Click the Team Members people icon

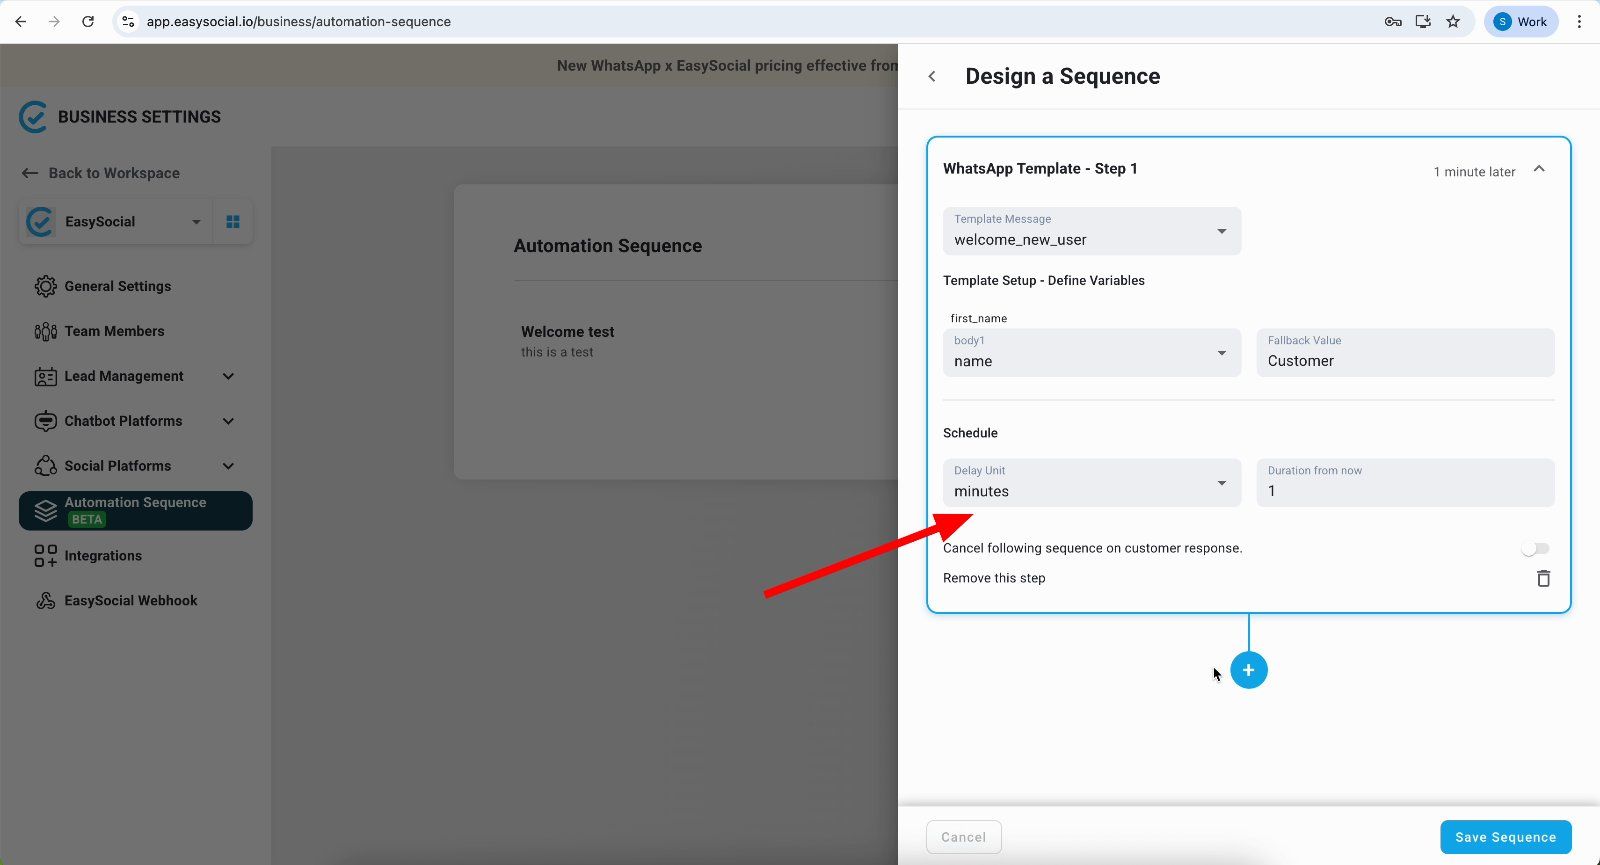[x=46, y=331]
